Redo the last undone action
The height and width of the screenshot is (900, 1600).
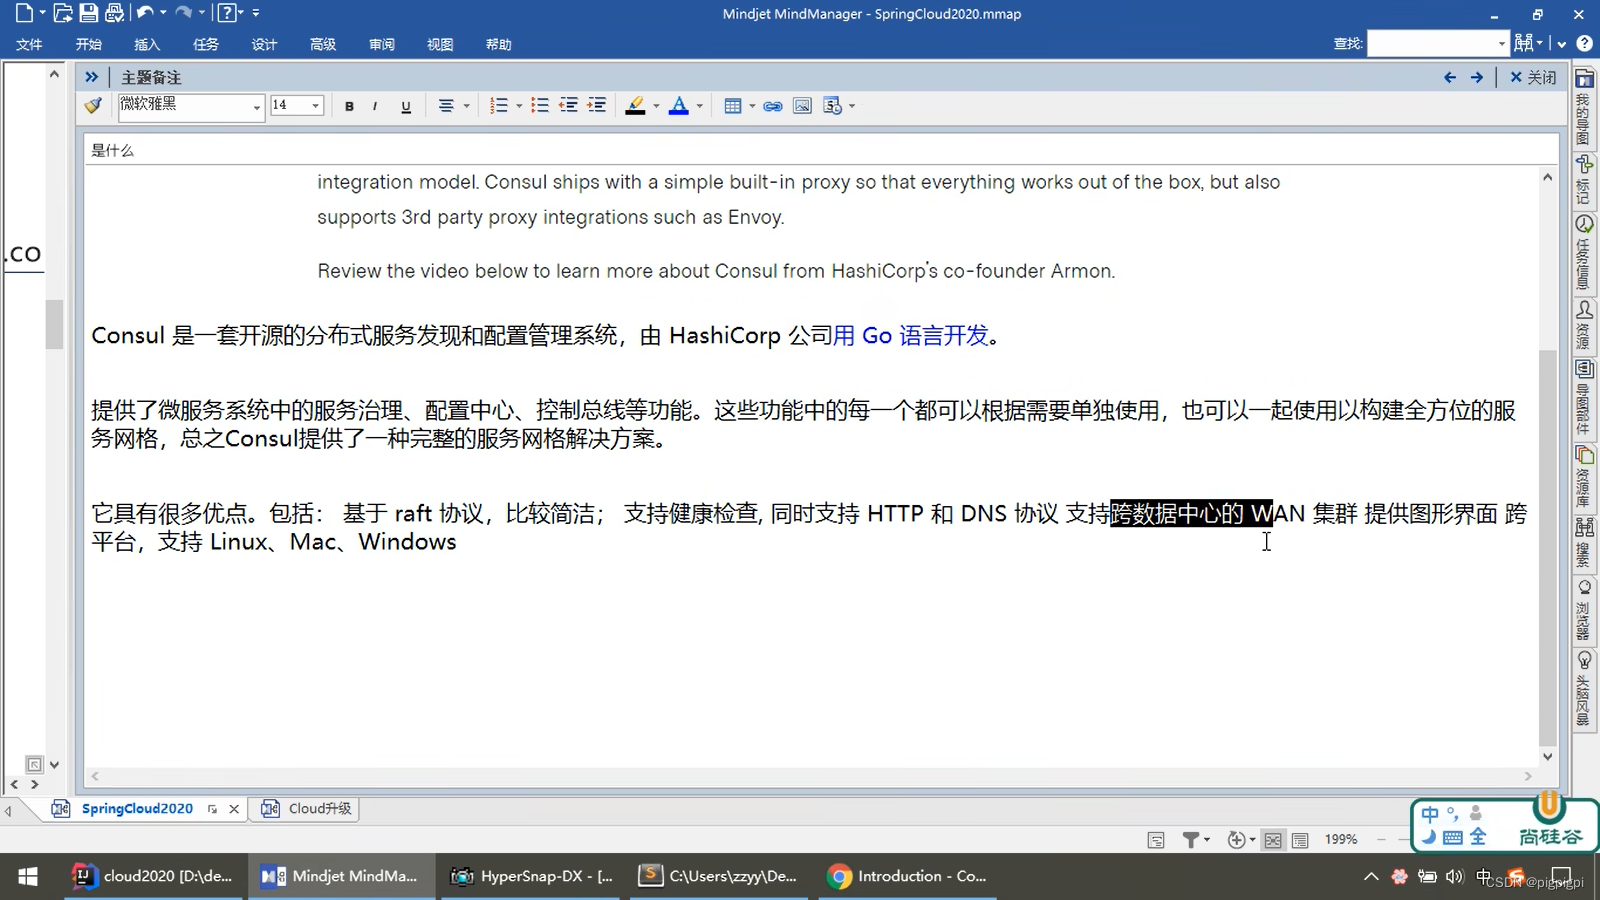pyautogui.click(x=184, y=13)
